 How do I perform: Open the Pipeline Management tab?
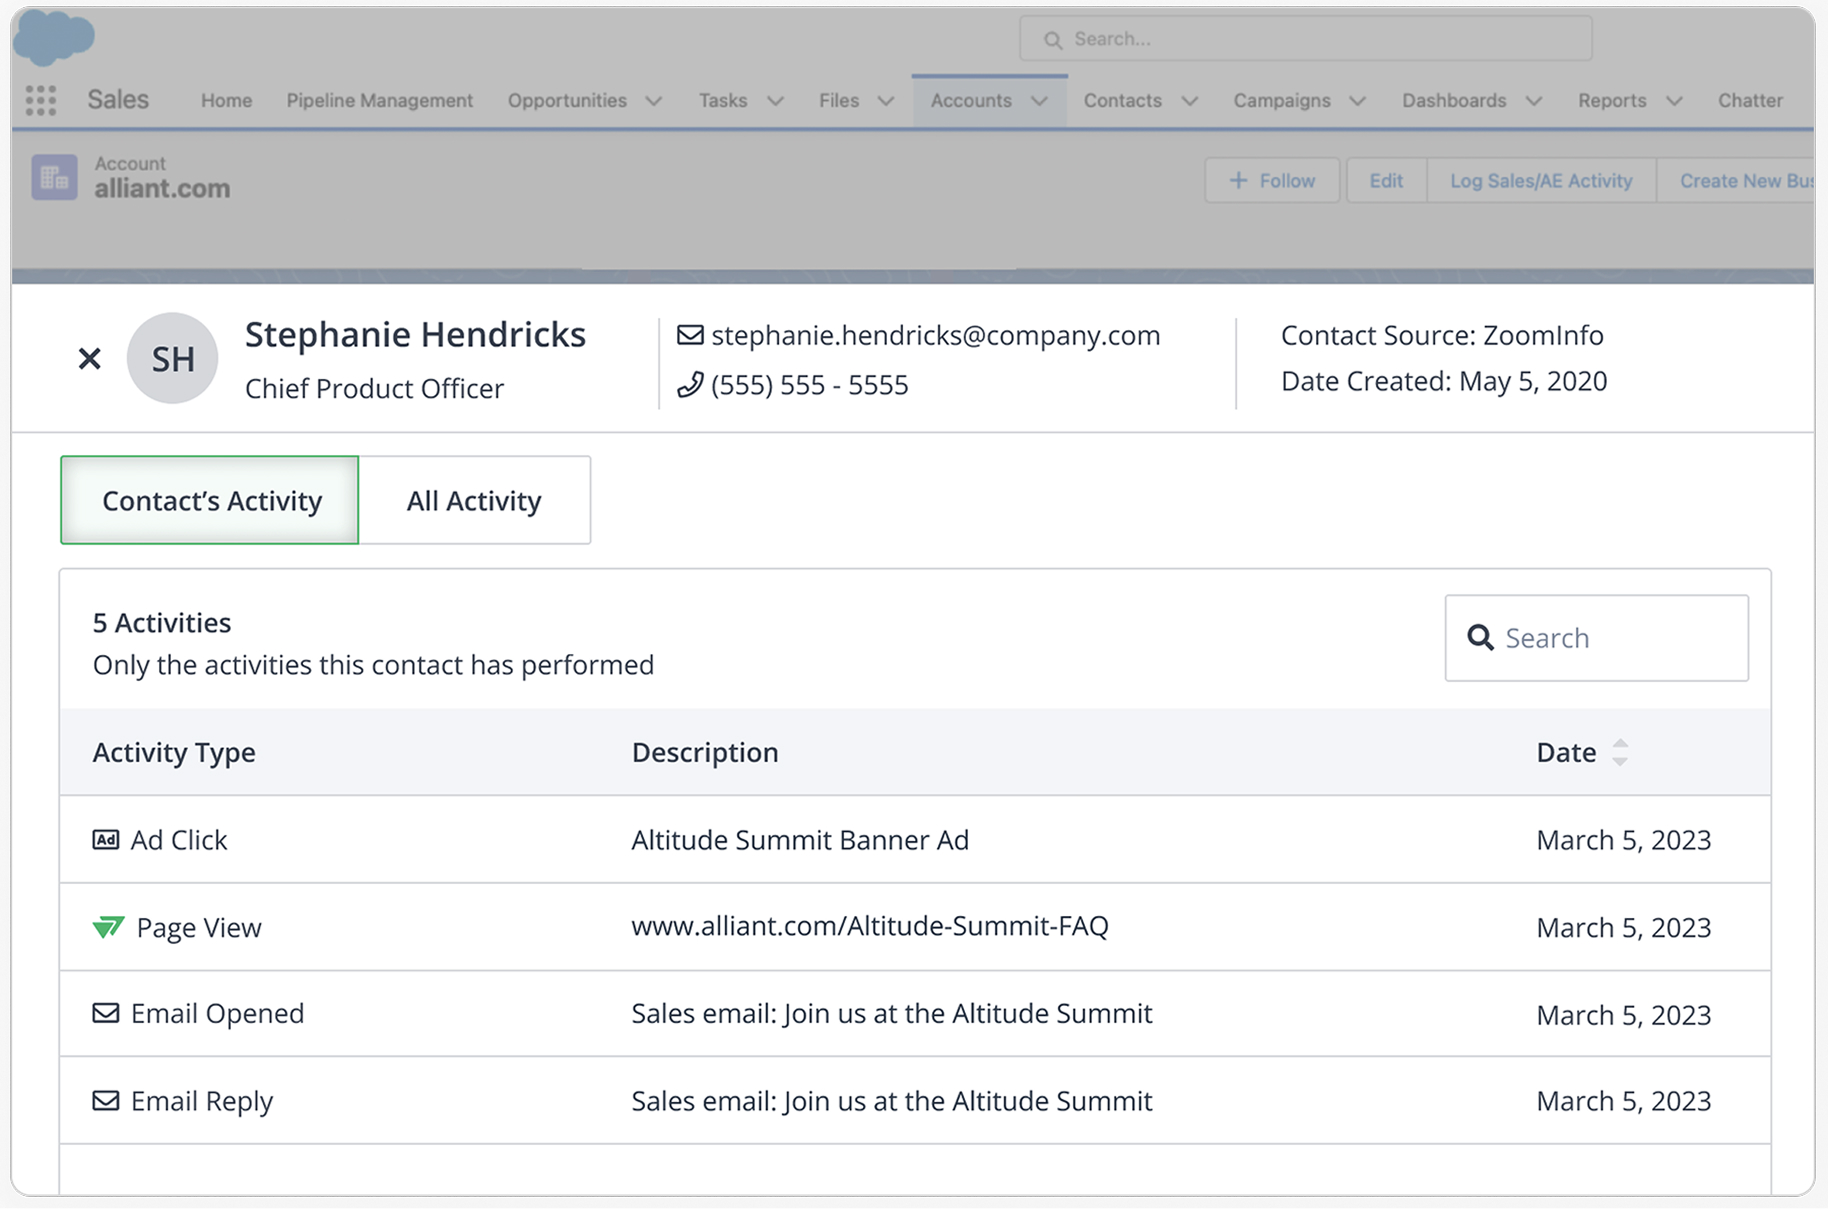click(x=380, y=100)
